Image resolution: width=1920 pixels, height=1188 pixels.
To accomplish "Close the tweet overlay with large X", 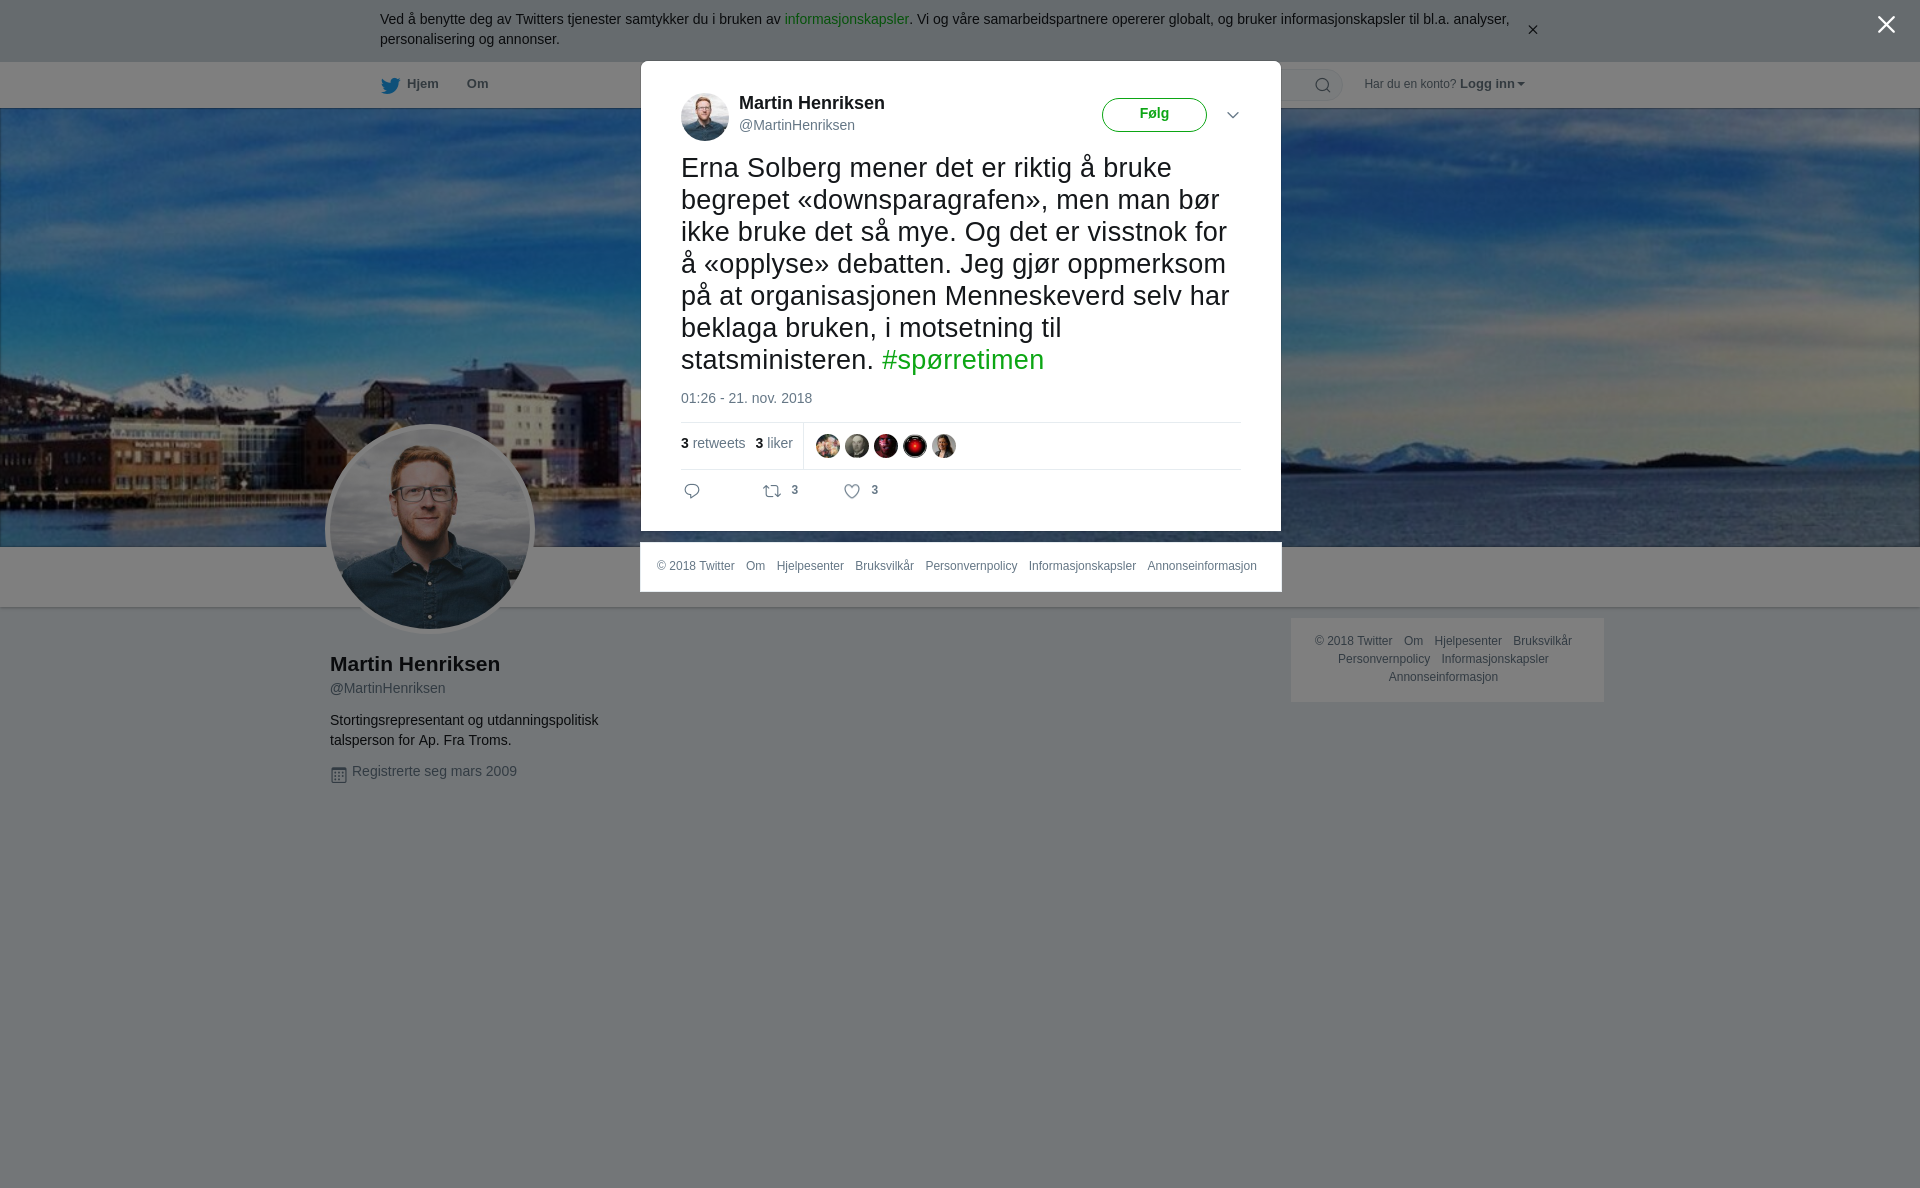I will pos(1886,25).
